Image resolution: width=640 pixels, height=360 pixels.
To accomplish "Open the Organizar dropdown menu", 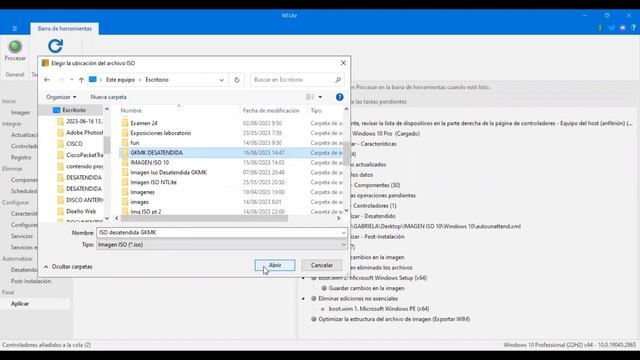I will pos(61,97).
